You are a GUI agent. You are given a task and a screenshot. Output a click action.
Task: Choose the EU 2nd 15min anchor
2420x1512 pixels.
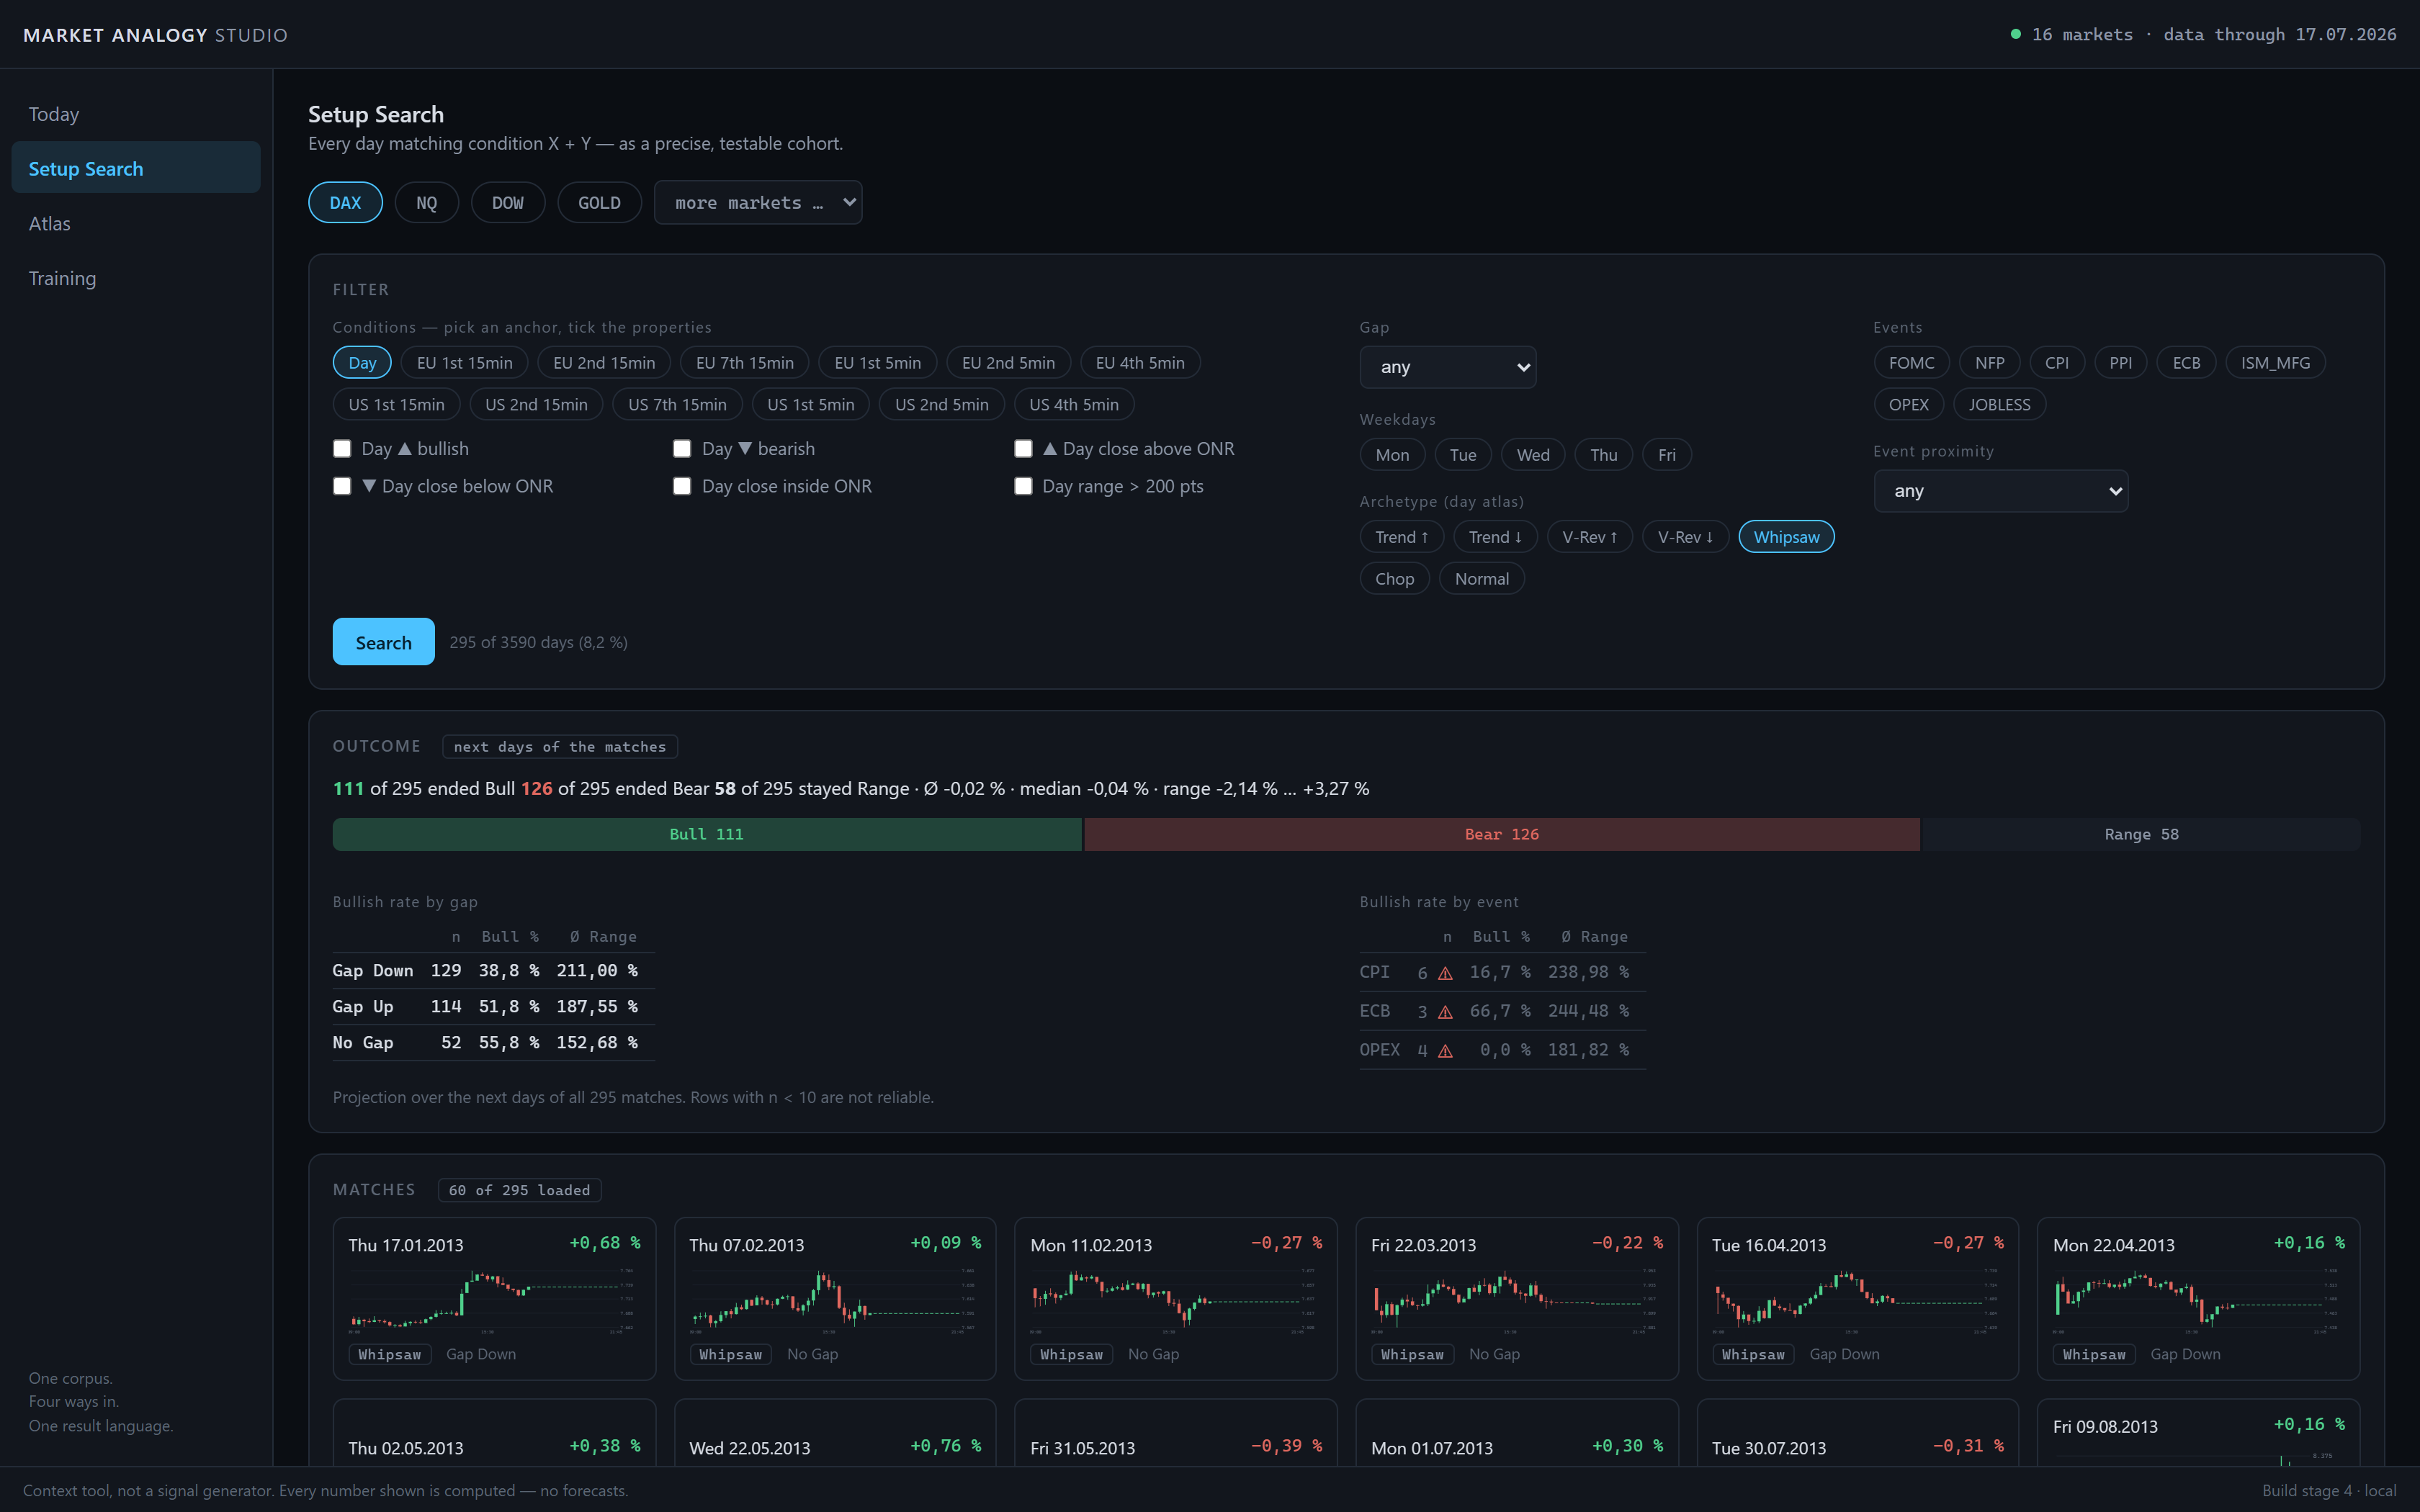pos(604,363)
